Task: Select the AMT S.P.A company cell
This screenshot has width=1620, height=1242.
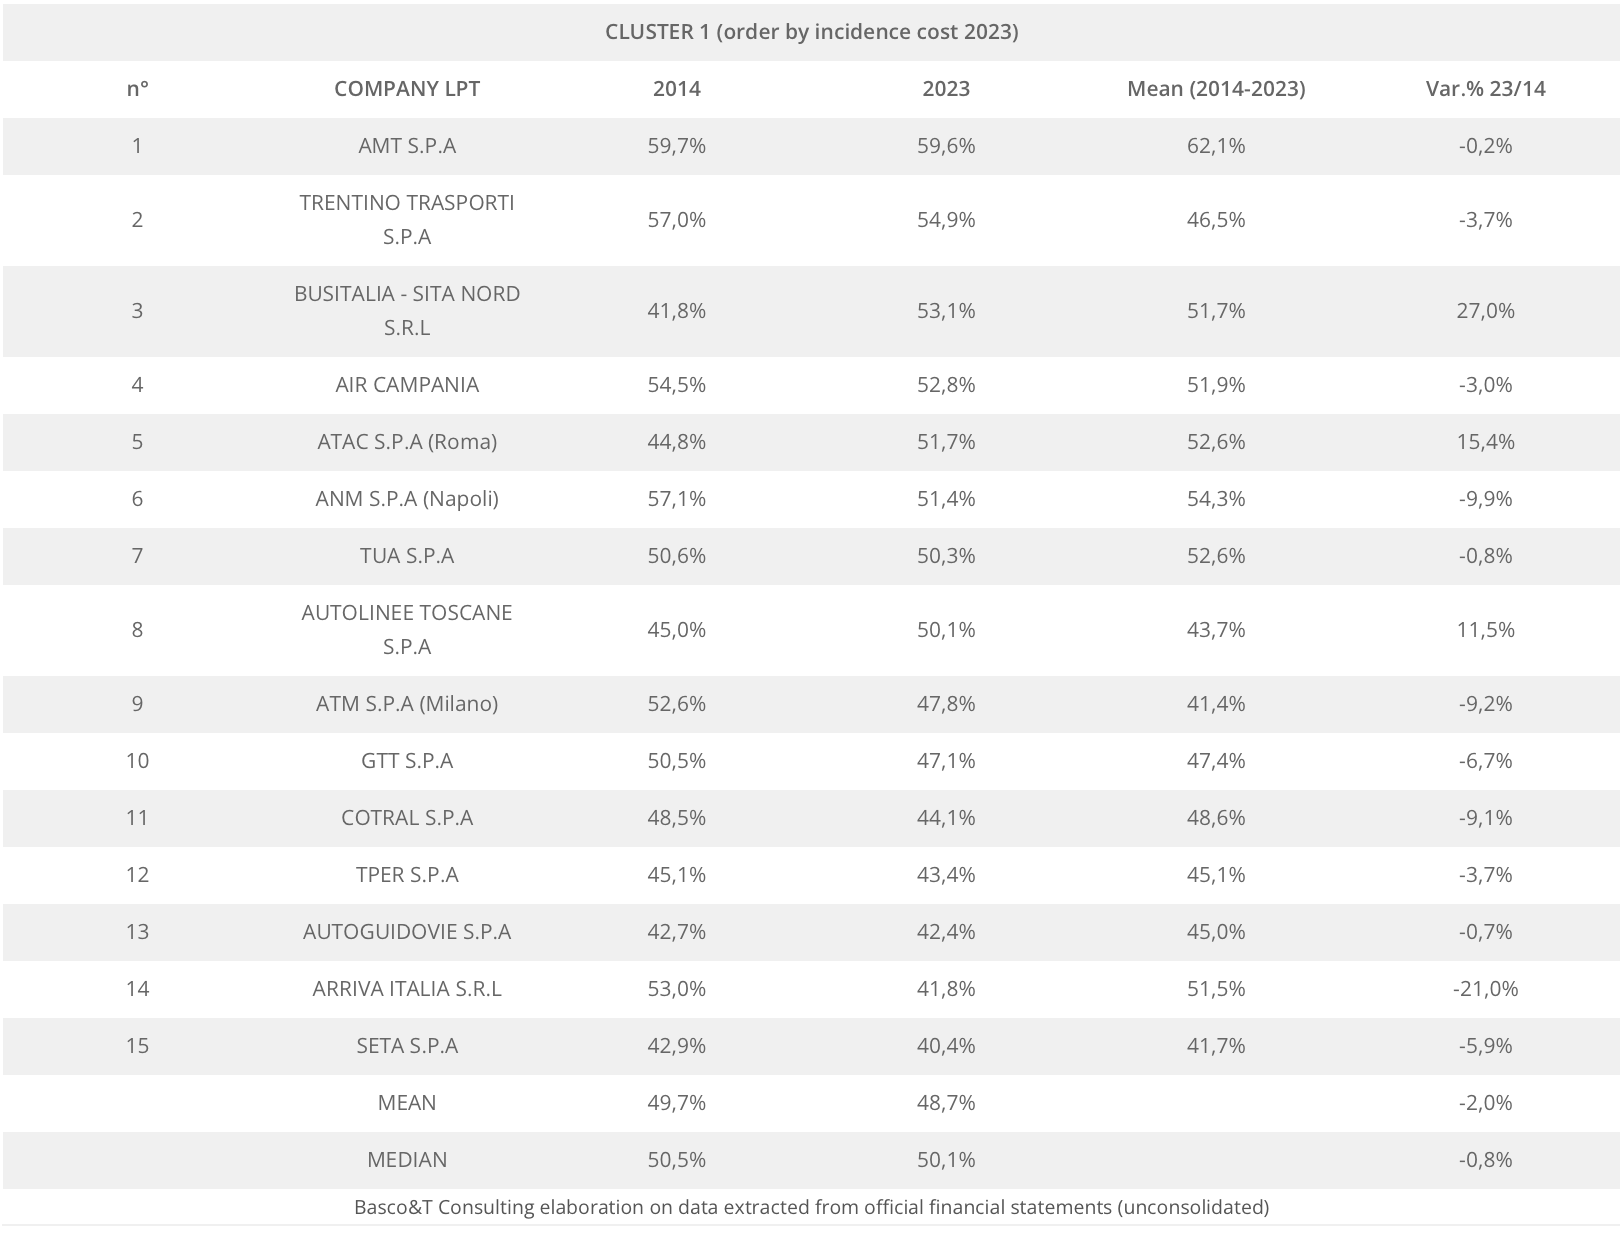Action: pos(406,145)
